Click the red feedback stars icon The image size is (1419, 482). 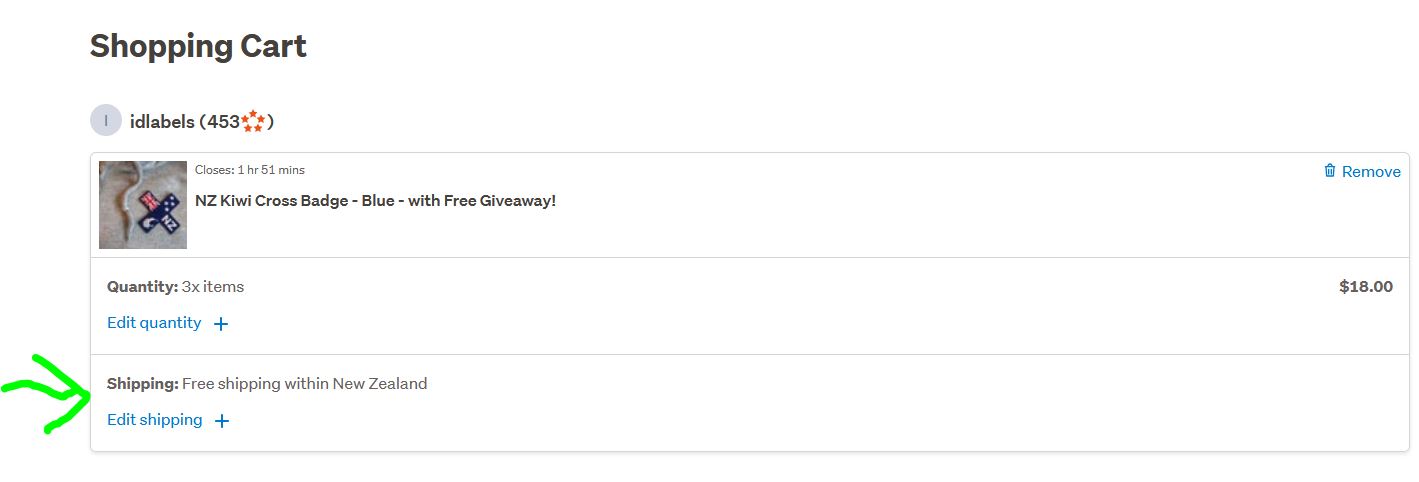point(253,122)
